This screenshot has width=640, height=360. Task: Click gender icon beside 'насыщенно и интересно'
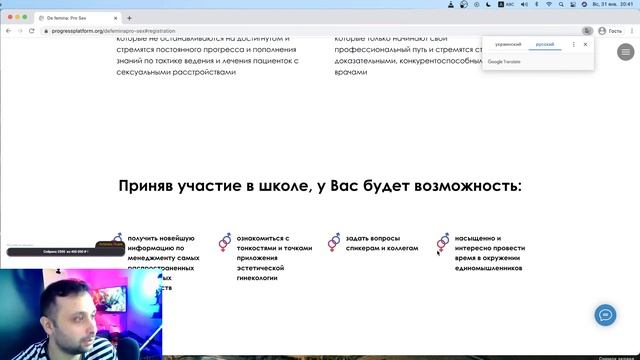(443, 242)
